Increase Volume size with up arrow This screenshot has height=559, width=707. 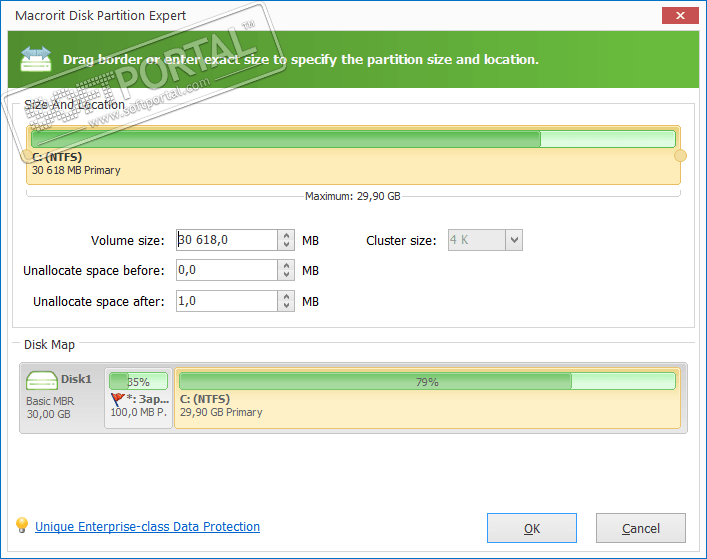pyautogui.click(x=286, y=235)
